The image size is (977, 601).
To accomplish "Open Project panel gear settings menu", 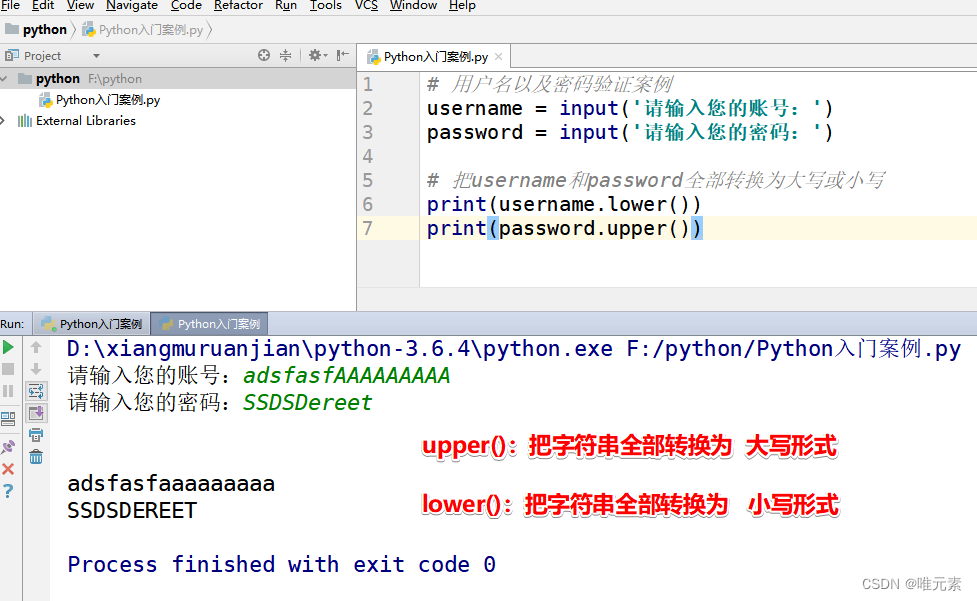I will tap(317, 55).
